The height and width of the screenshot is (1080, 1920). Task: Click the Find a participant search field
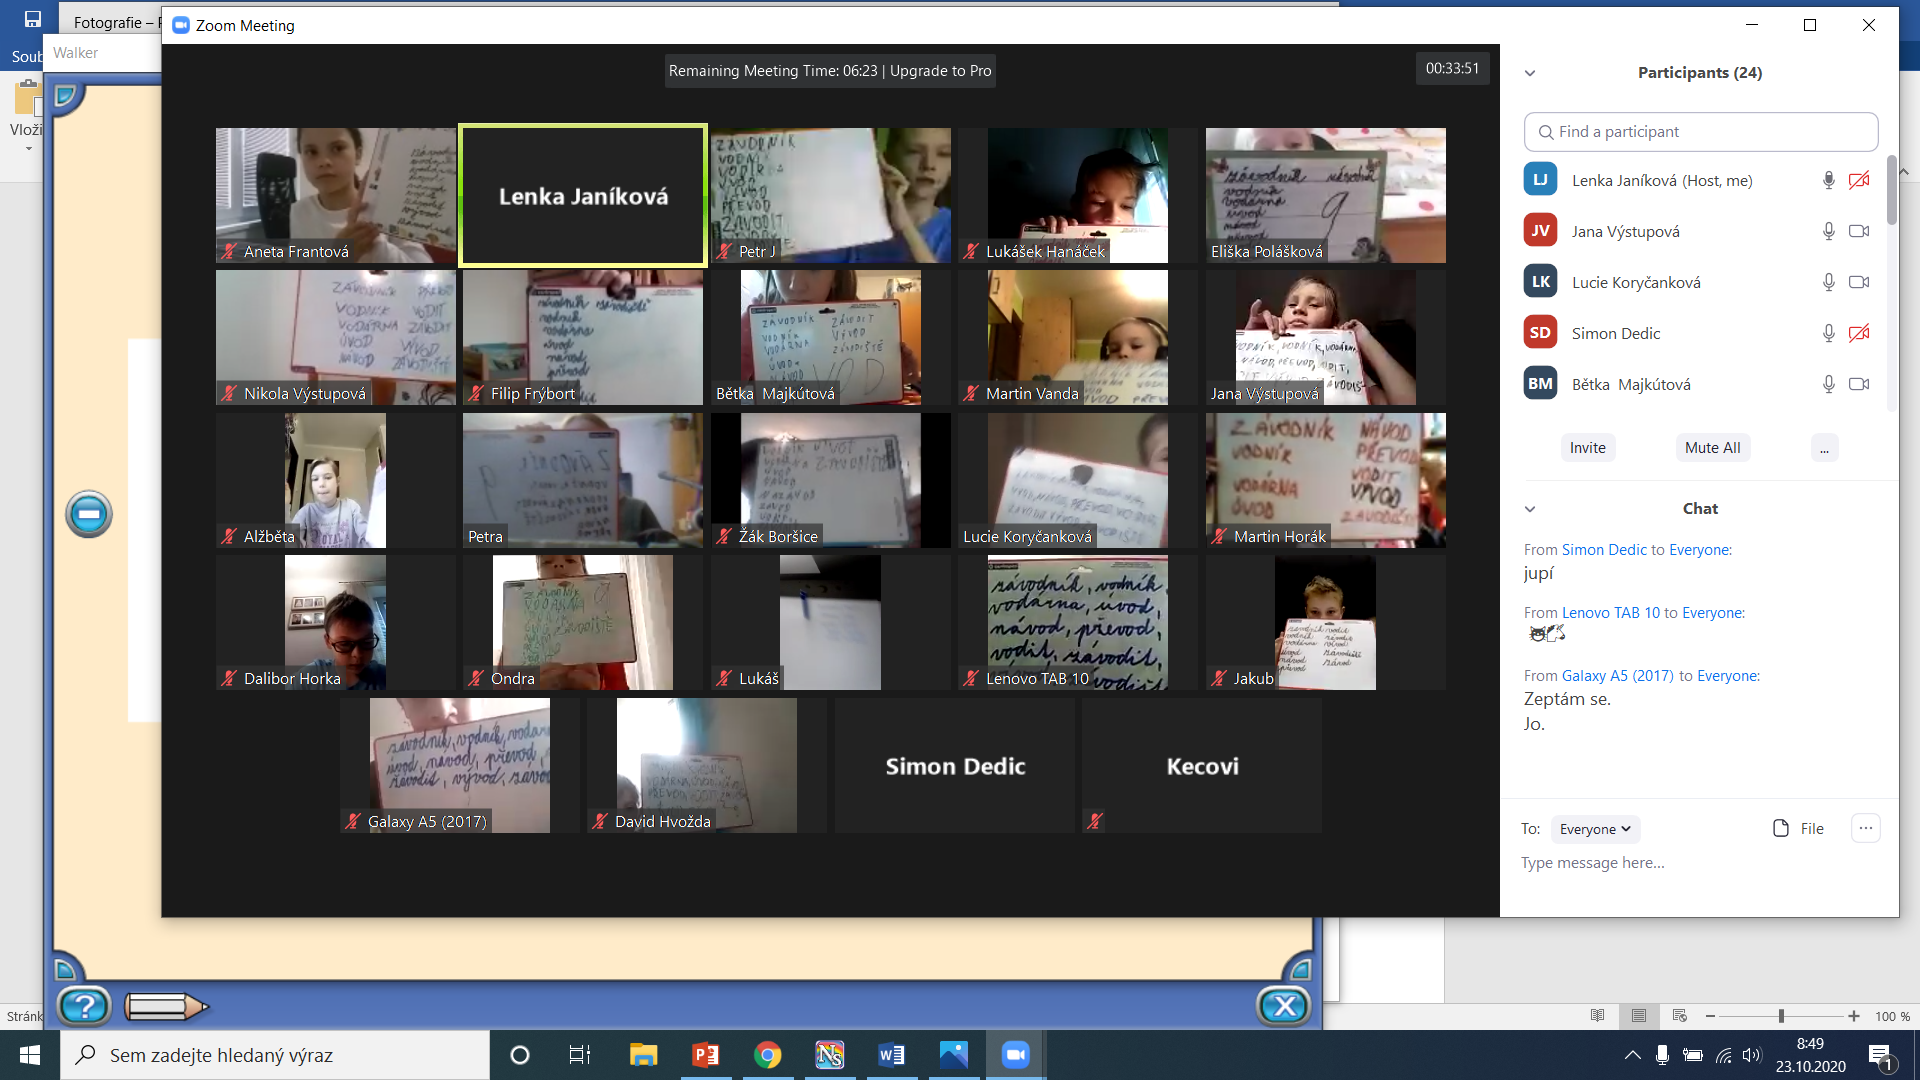click(1700, 132)
